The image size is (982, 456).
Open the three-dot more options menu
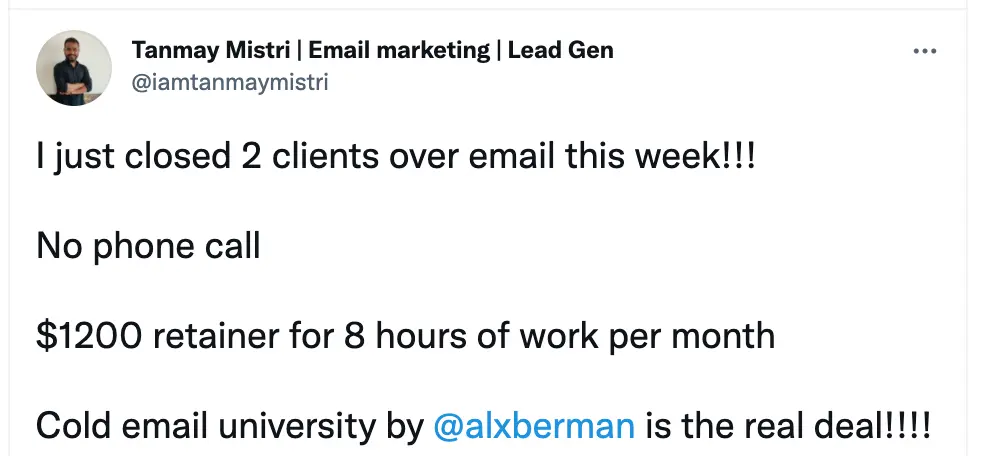click(925, 51)
